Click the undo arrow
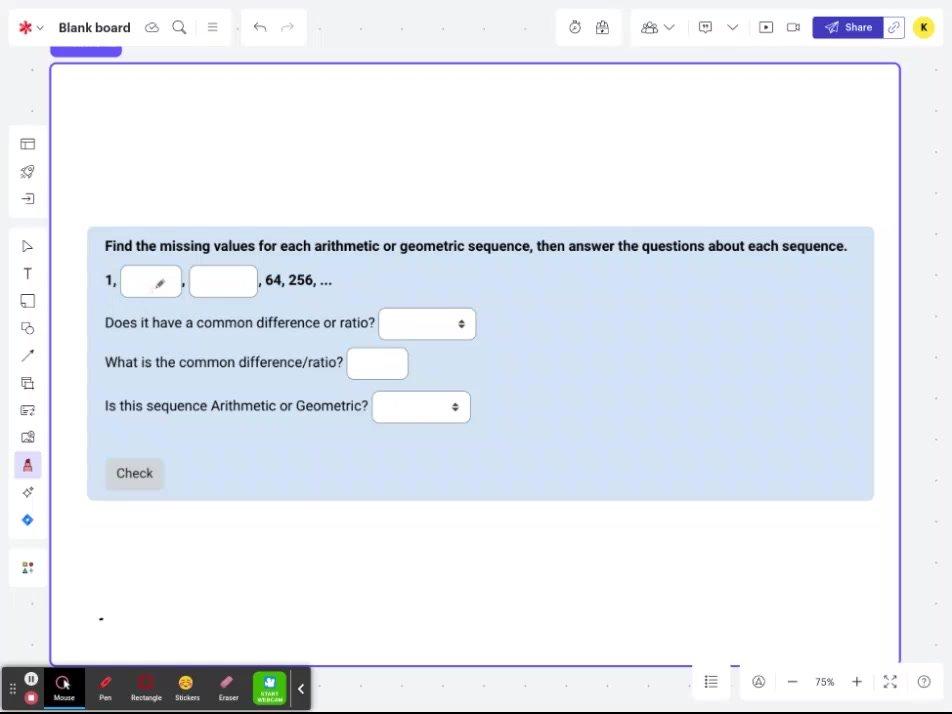This screenshot has height=714, width=952. (x=260, y=27)
